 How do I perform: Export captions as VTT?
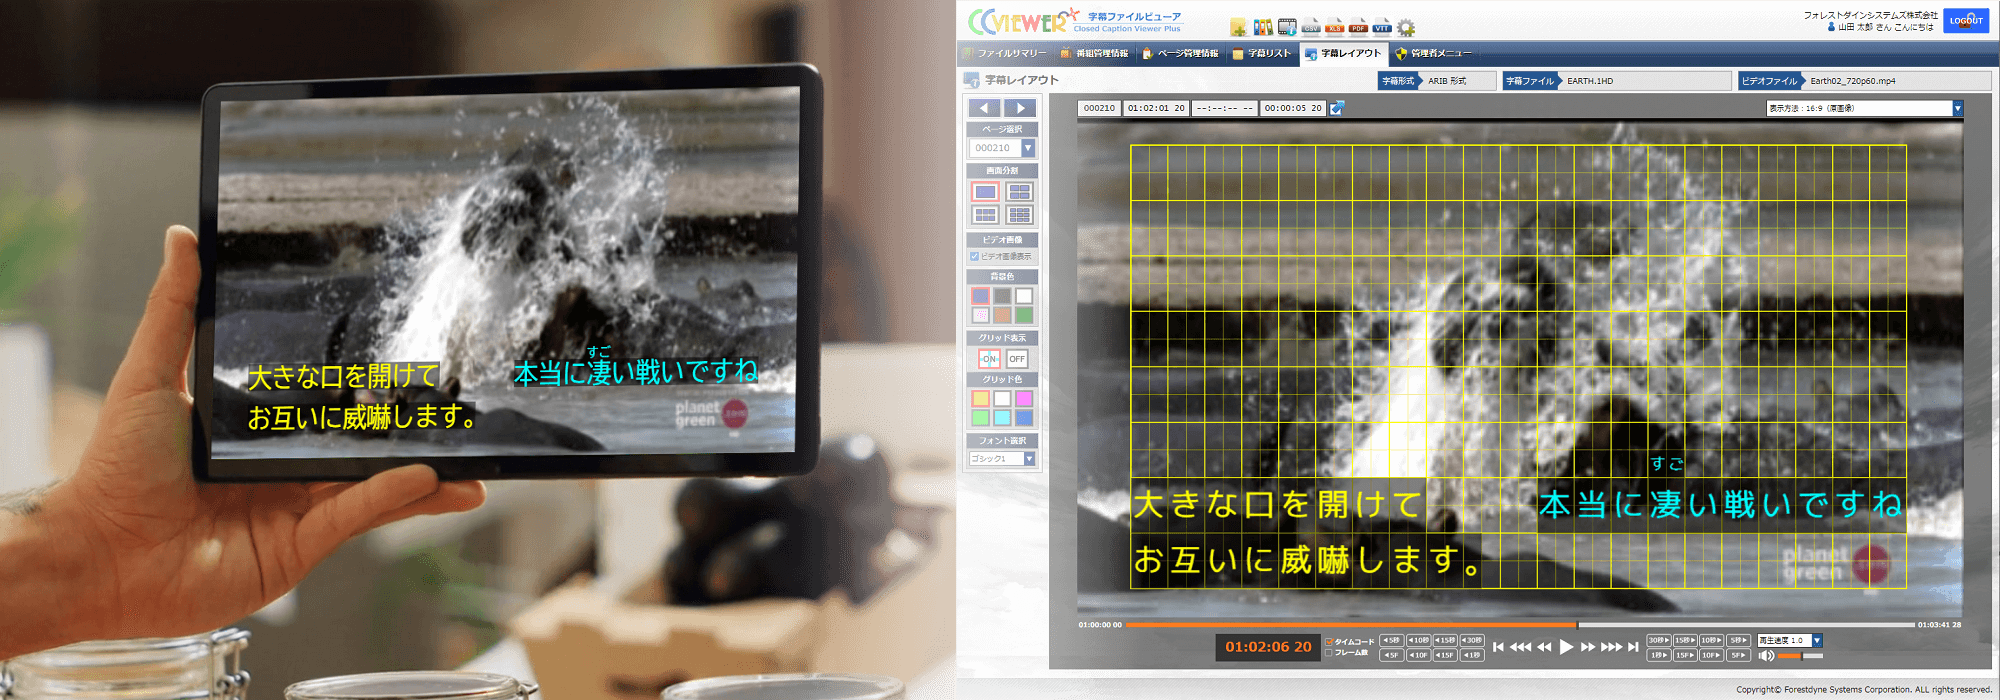click(1382, 27)
